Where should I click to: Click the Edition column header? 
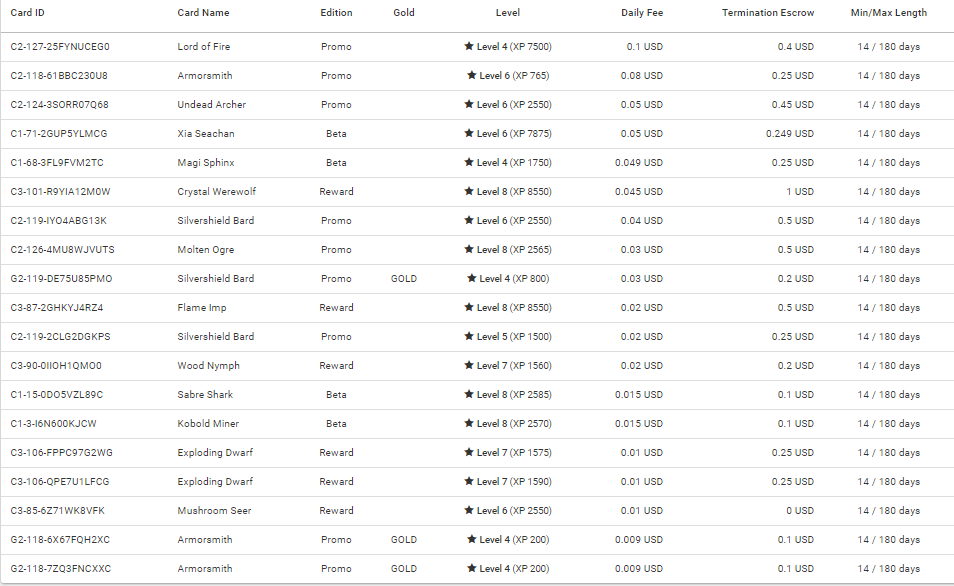(x=336, y=13)
